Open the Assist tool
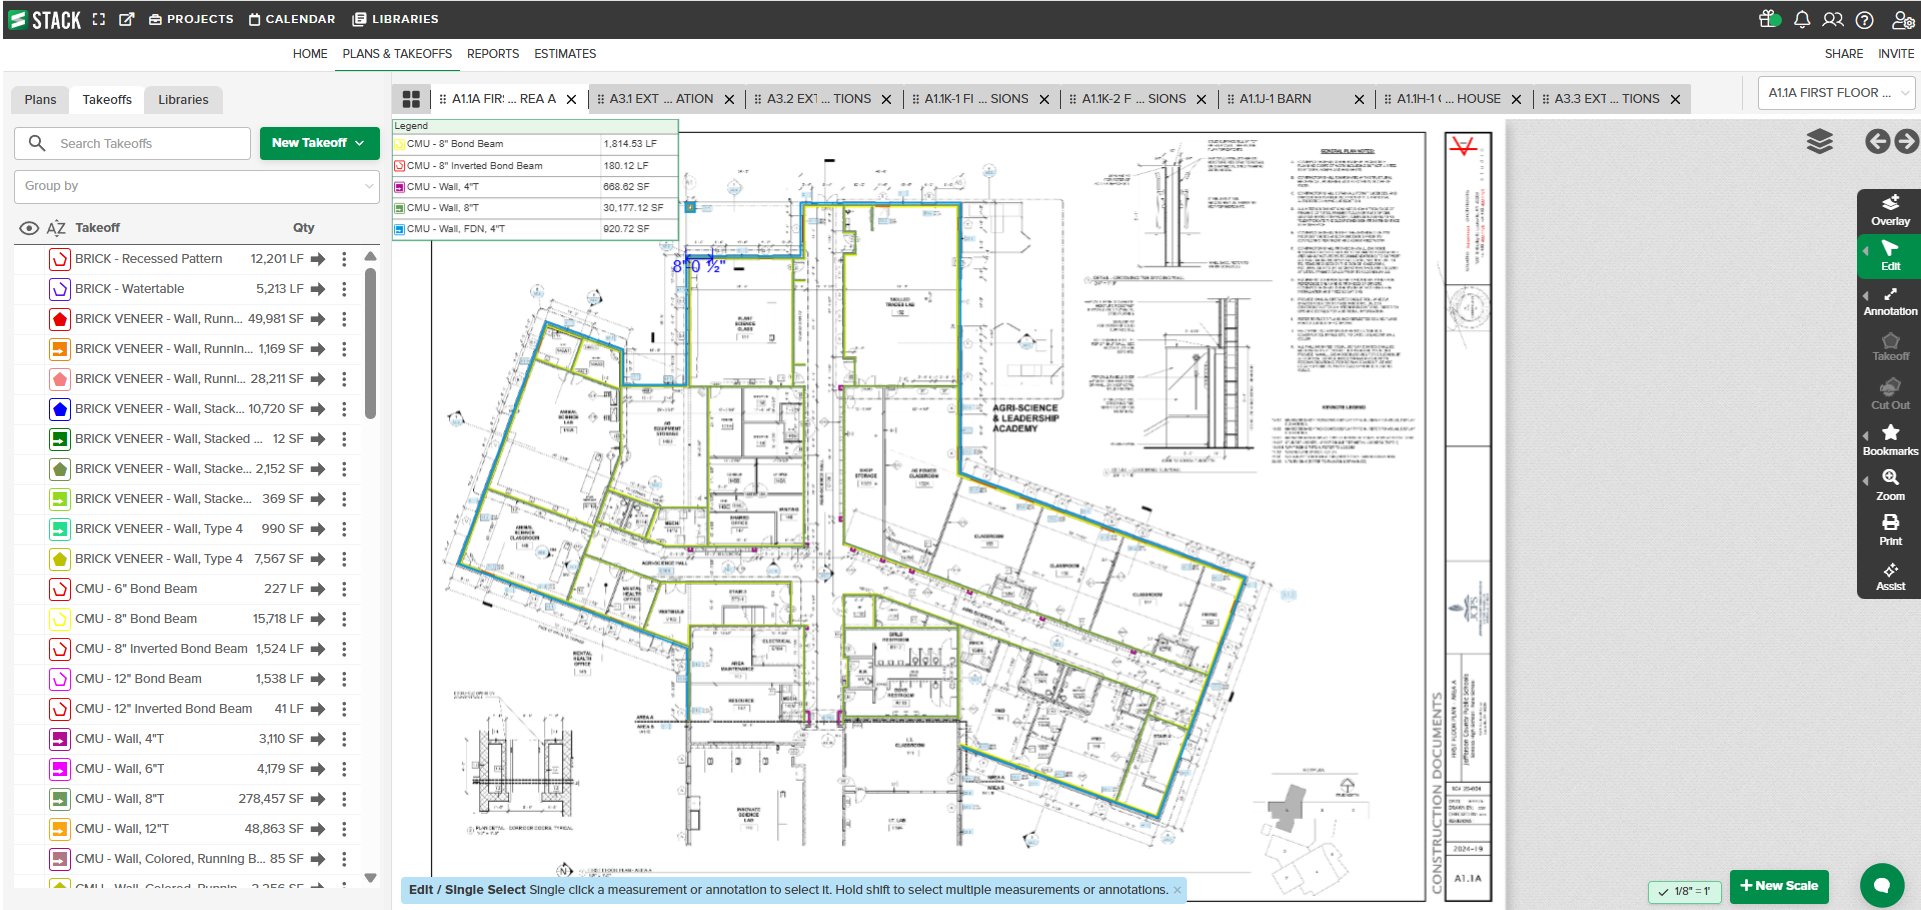Screen dimensions: 1921x910 coord(1889,576)
